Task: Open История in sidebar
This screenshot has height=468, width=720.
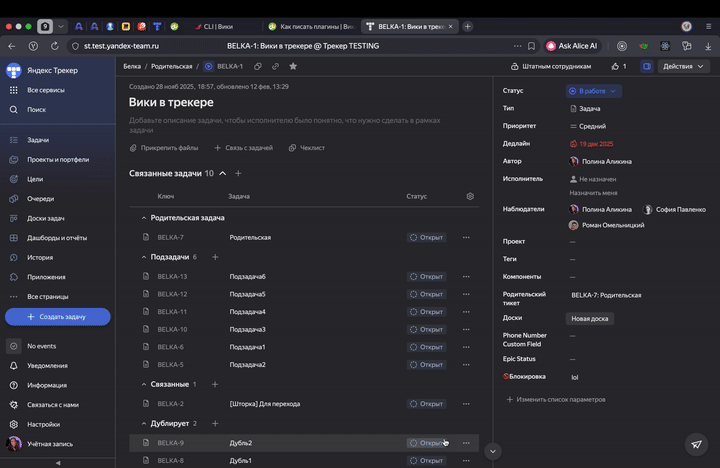Action: (x=40, y=257)
